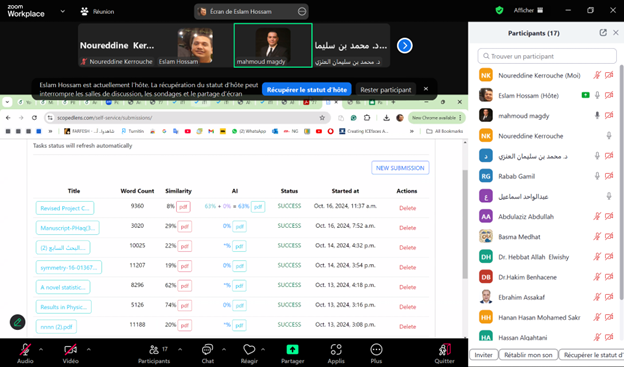Click the Rester participant button
This screenshot has height=367, width=624.
click(386, 90)
